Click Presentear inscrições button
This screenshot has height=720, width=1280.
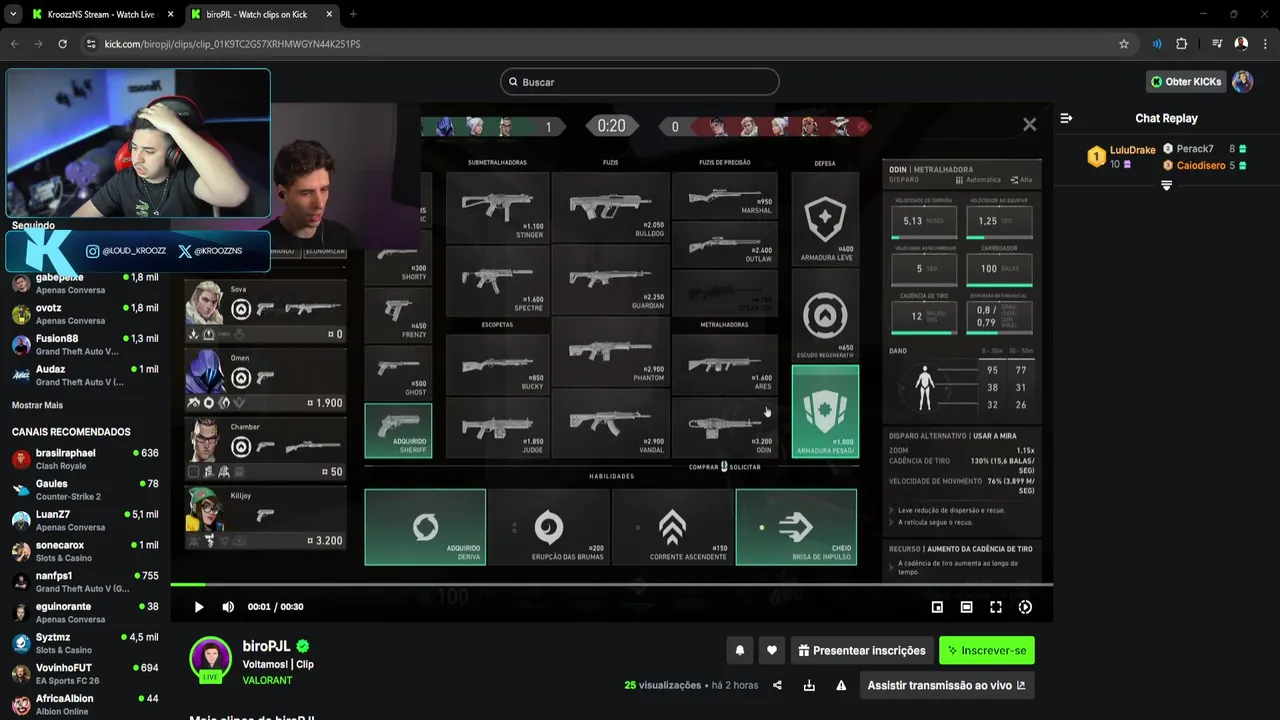tap(862, 650)
